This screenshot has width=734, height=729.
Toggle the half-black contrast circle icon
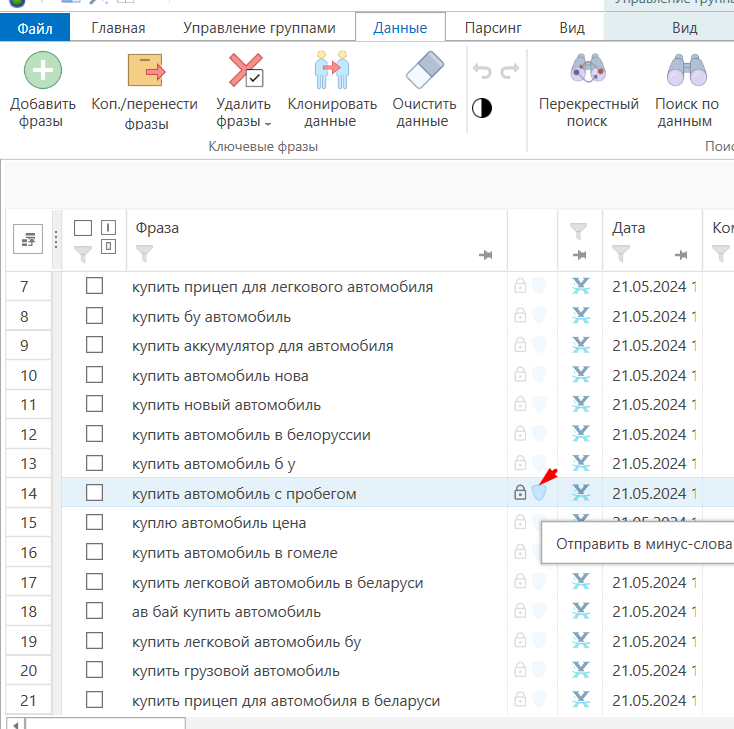[482, 108]
